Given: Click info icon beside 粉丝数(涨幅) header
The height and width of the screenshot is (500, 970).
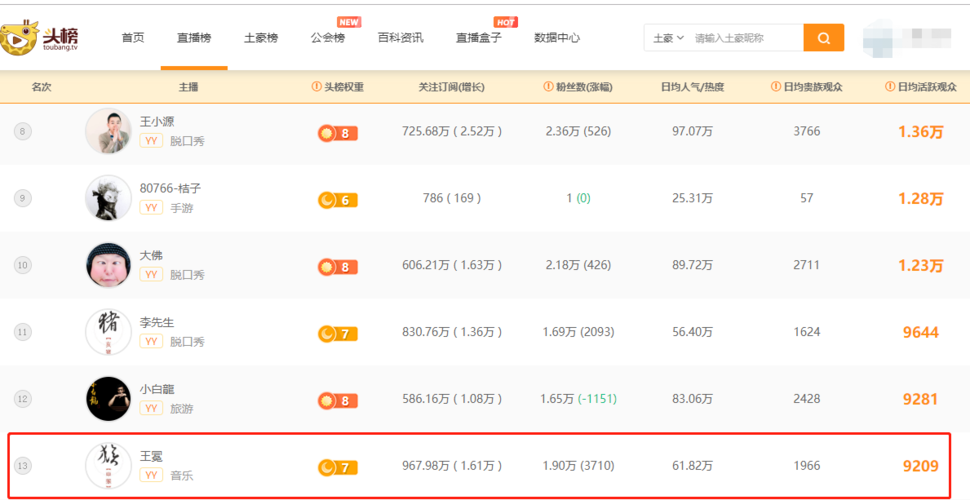Looking at the screenshot, I should (548, 87).
